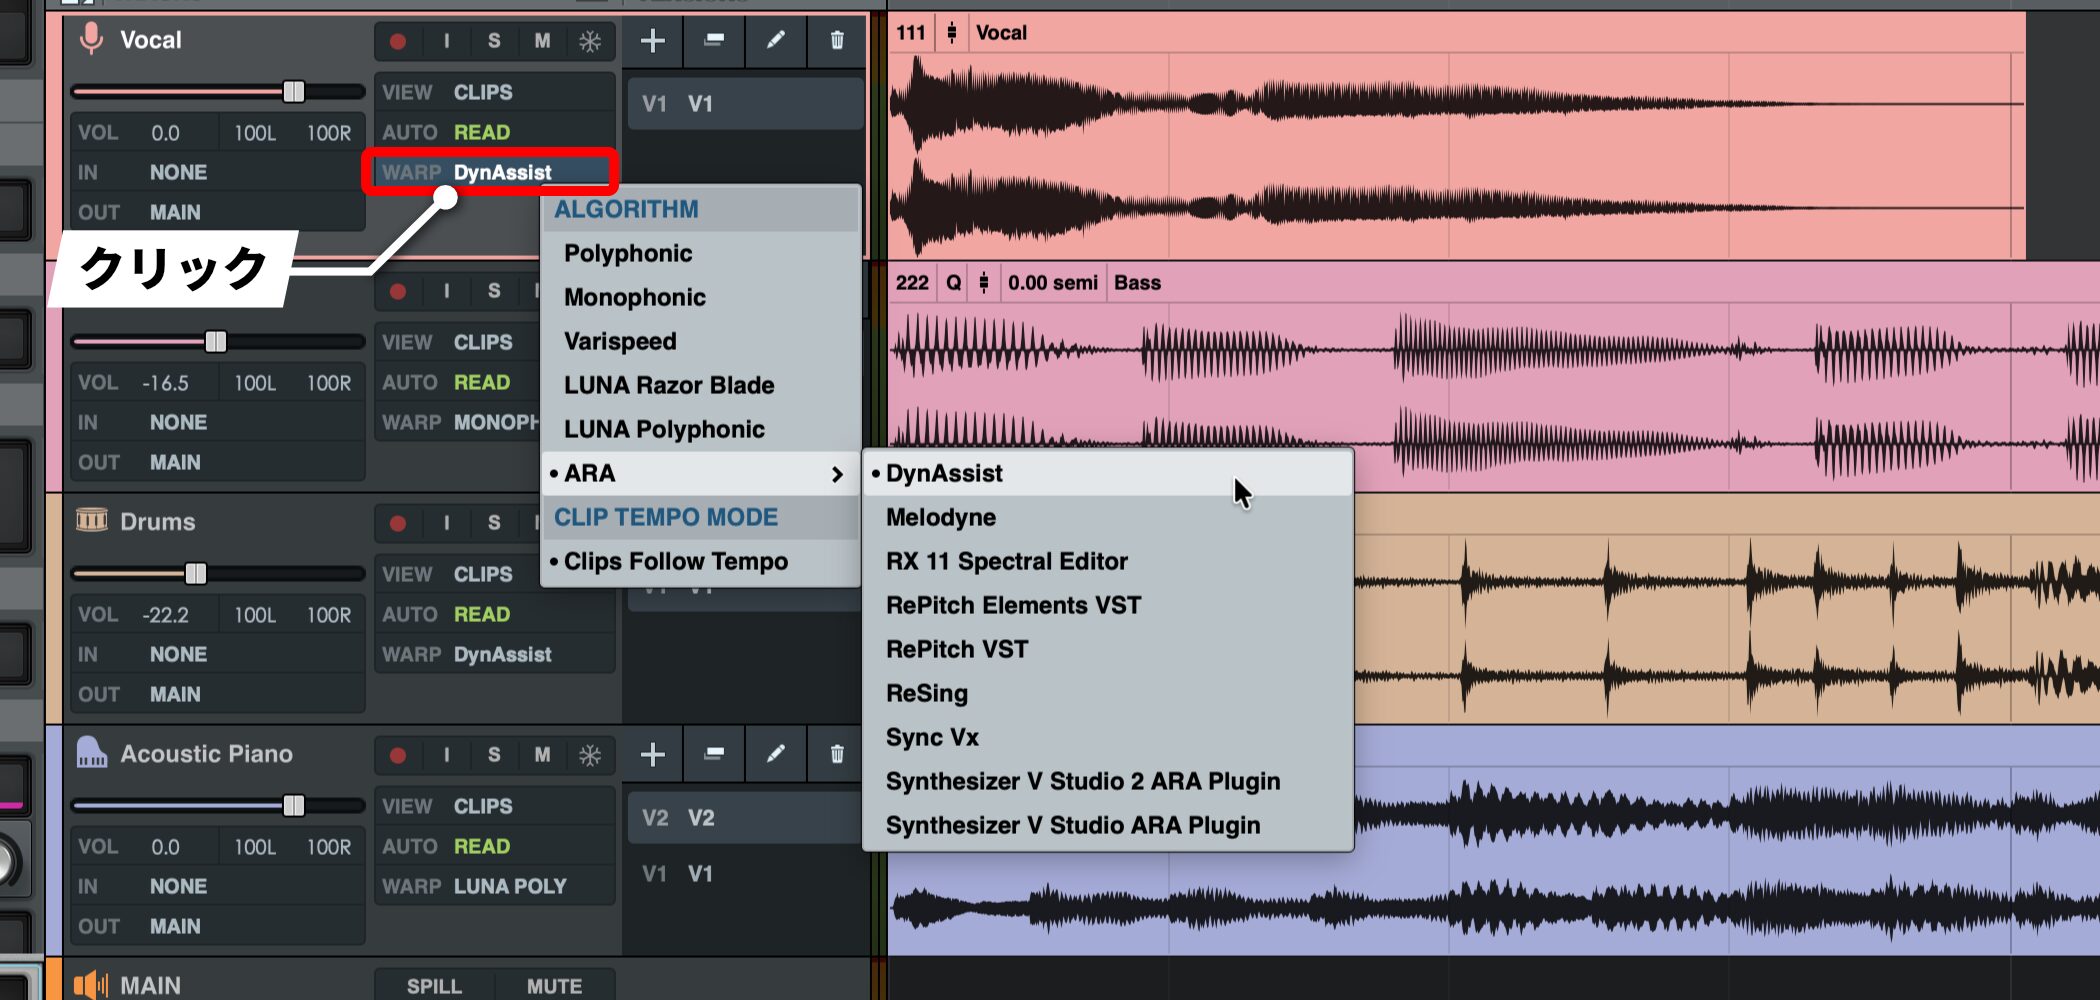The width and height of the screenshot is (2100, 1000).
Task: Add a new version on Vocal track
Action: pyautogui.click(x=653, y=41)
